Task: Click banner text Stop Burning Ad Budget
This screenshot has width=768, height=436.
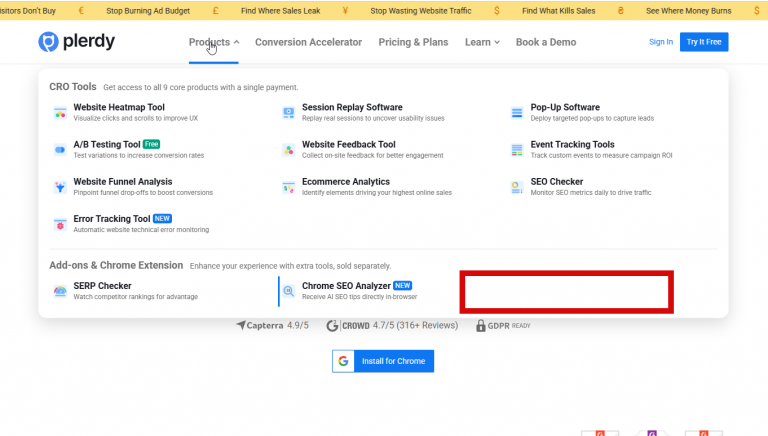Action: click(x=148, y=11)
